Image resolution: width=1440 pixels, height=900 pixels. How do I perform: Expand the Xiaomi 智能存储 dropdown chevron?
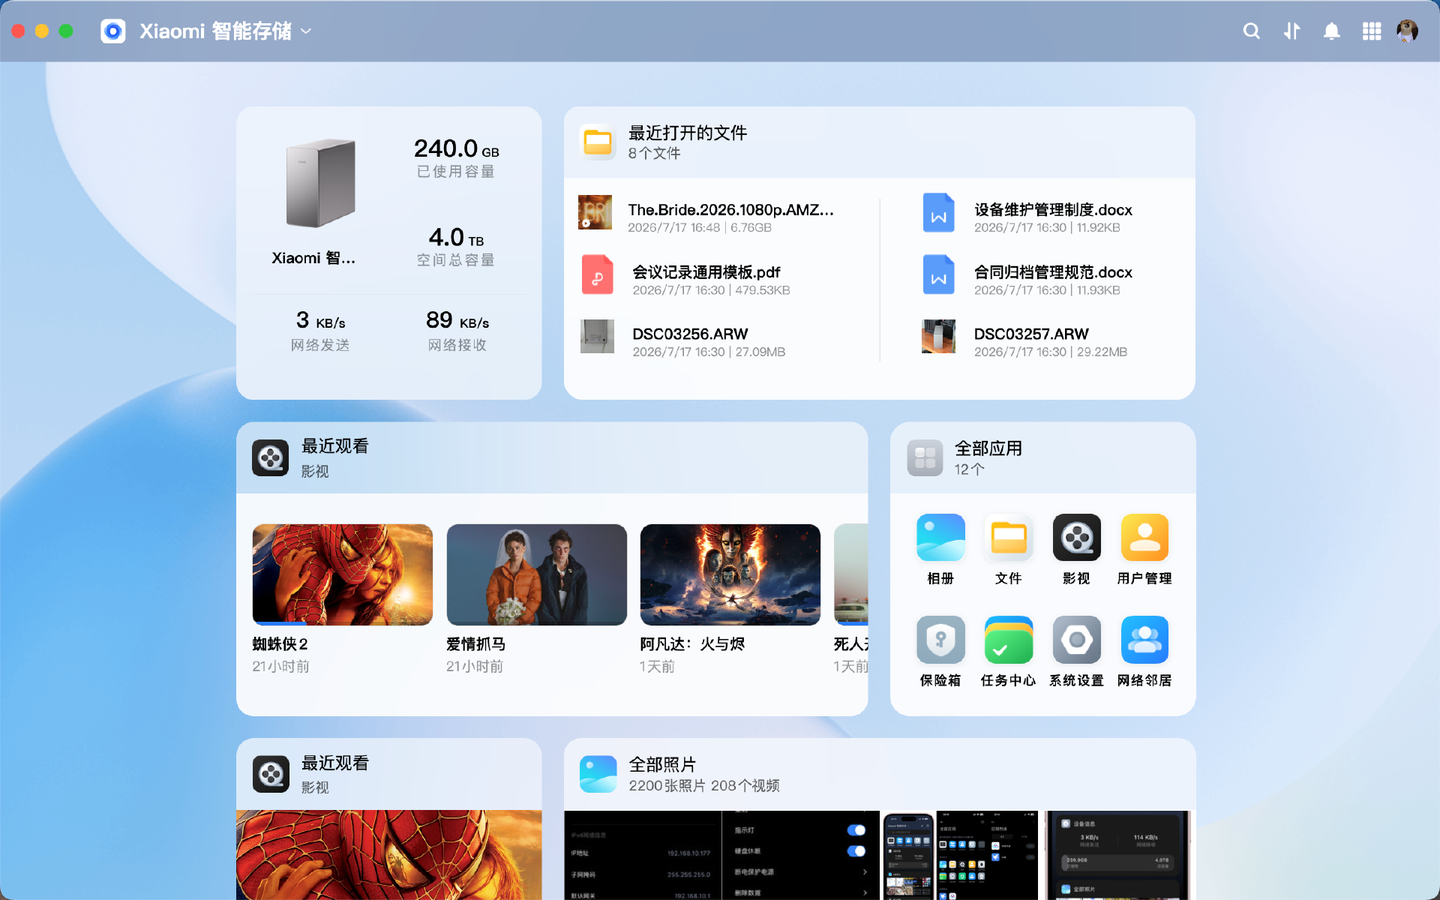tap(306, 31)
